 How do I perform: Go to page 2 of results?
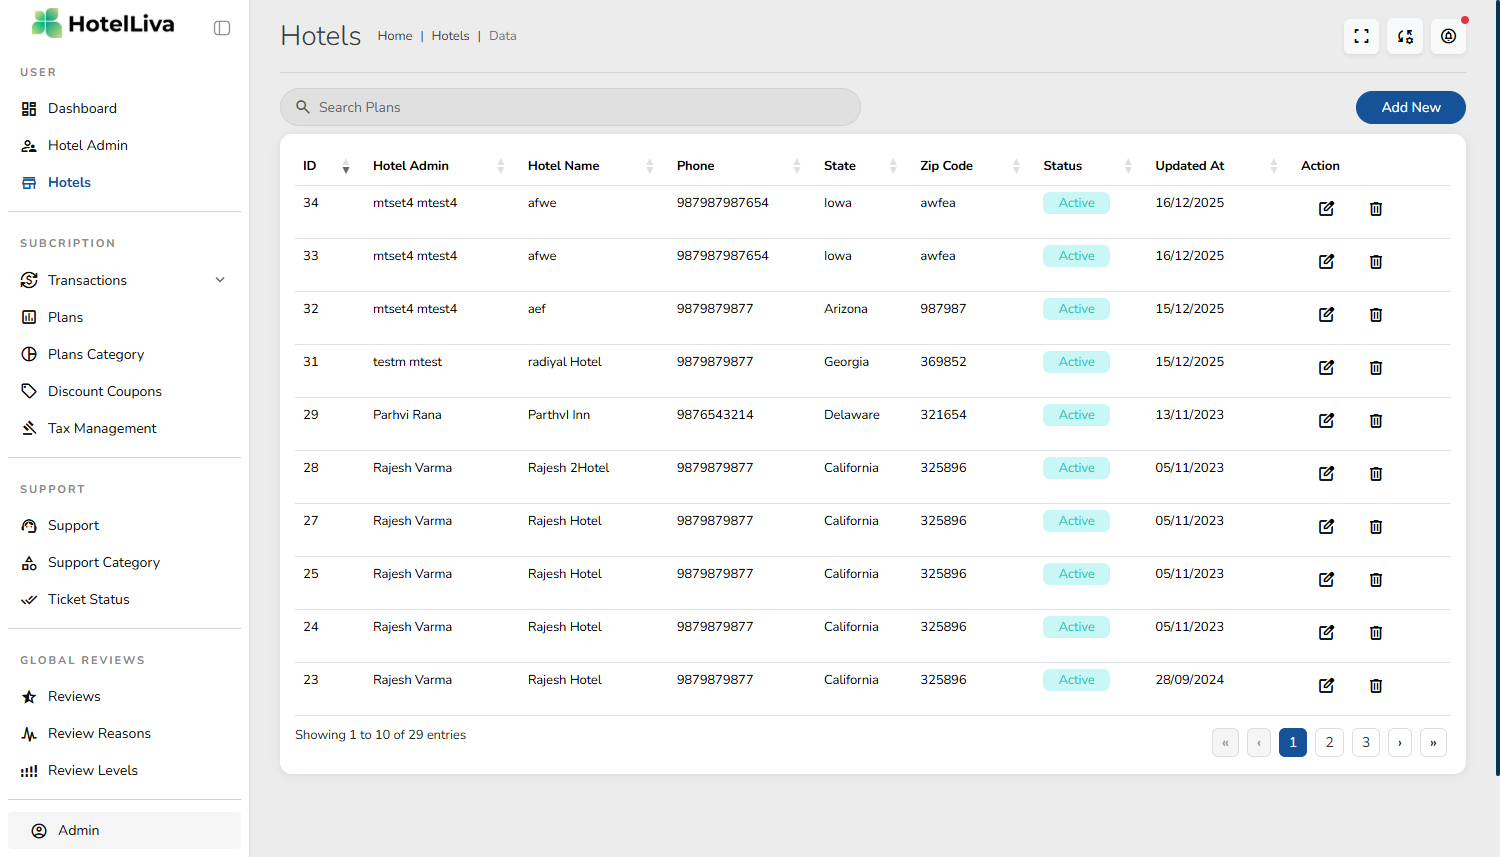1329,742
